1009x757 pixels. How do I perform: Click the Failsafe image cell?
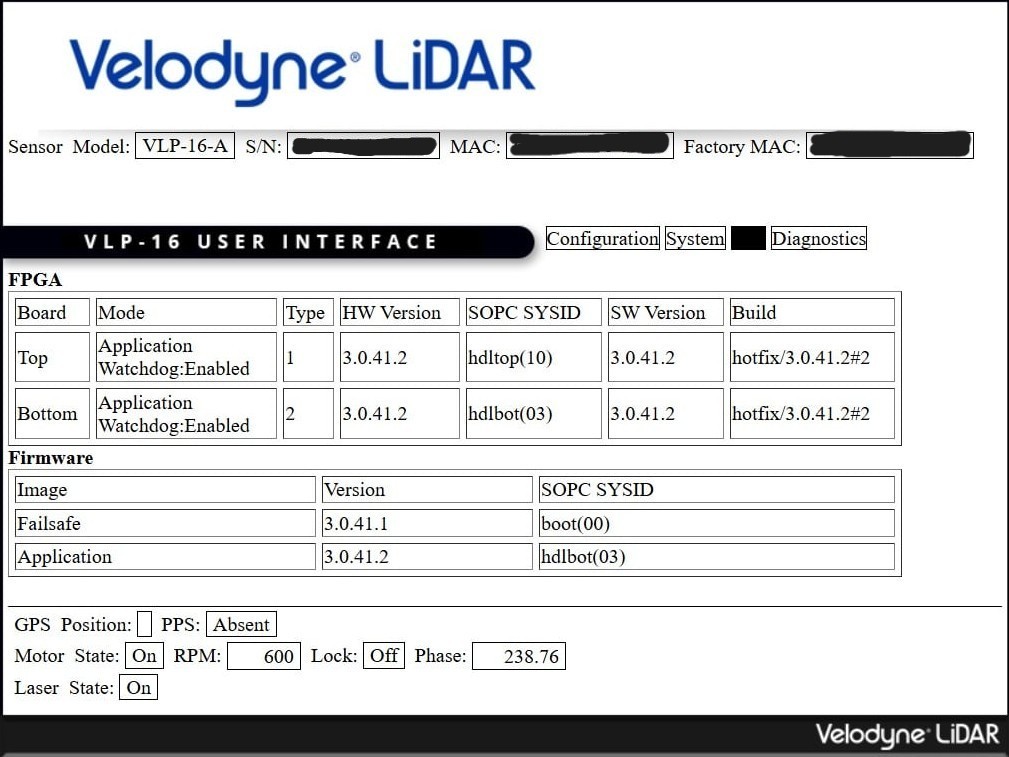coord(165,523)
